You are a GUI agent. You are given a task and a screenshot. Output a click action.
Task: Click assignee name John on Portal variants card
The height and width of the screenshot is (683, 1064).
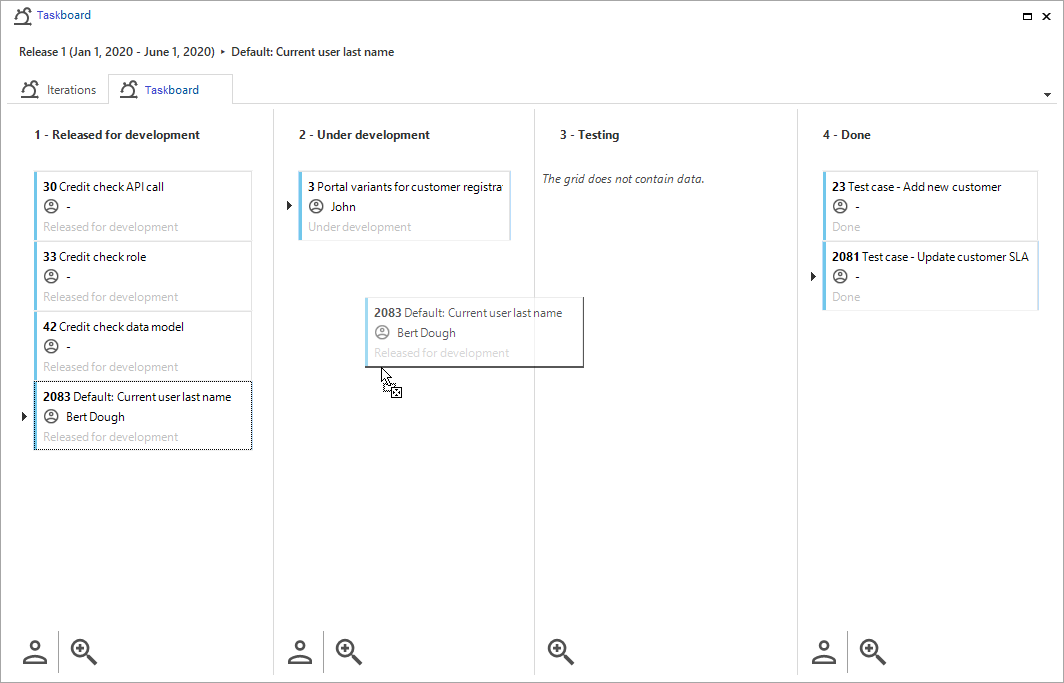coord(343,207)
